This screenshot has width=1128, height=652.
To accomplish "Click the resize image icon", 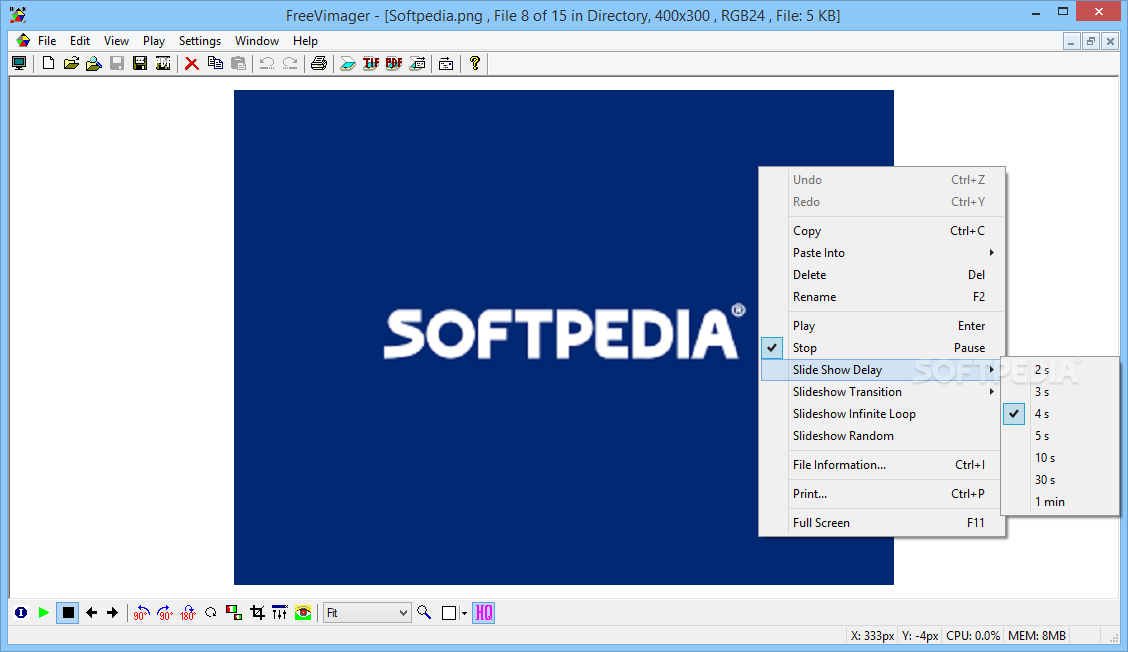I will (234, 612).
